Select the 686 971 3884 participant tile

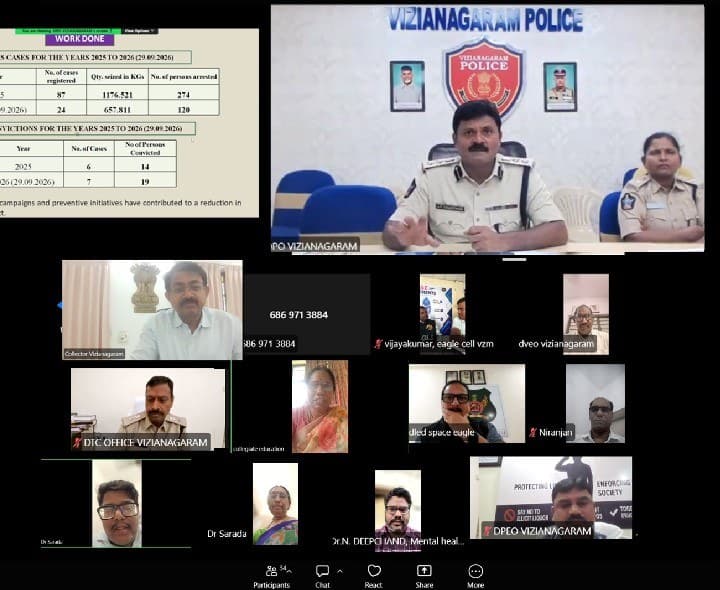coord(307,315)
